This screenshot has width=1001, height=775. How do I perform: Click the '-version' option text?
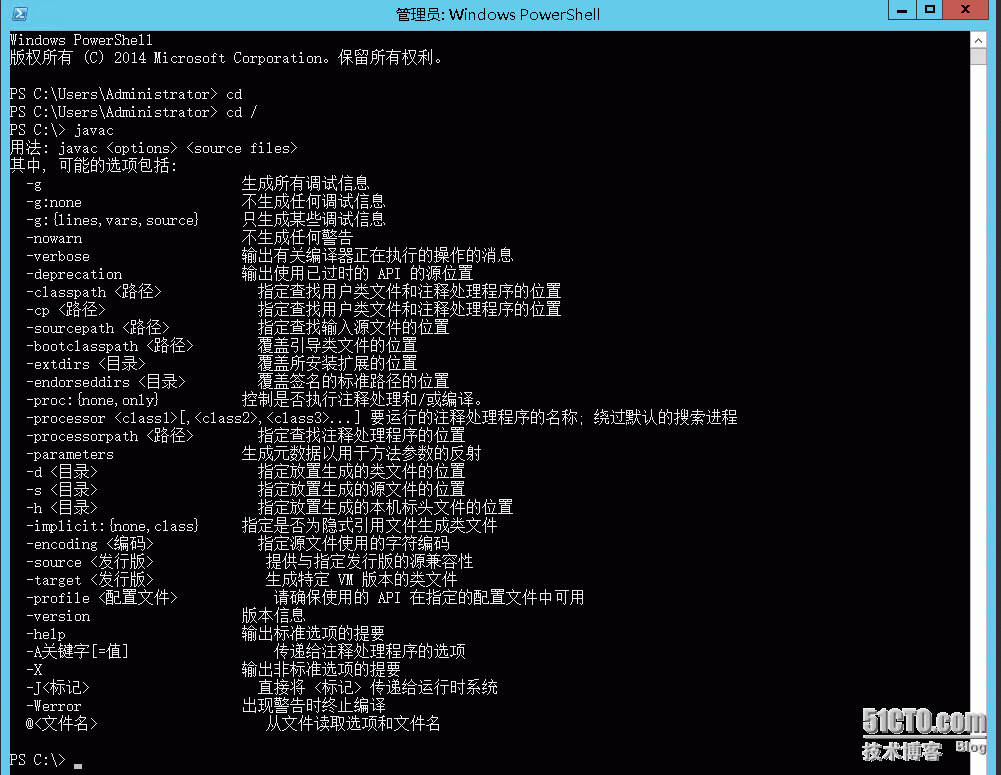click(x=57, y=616)
